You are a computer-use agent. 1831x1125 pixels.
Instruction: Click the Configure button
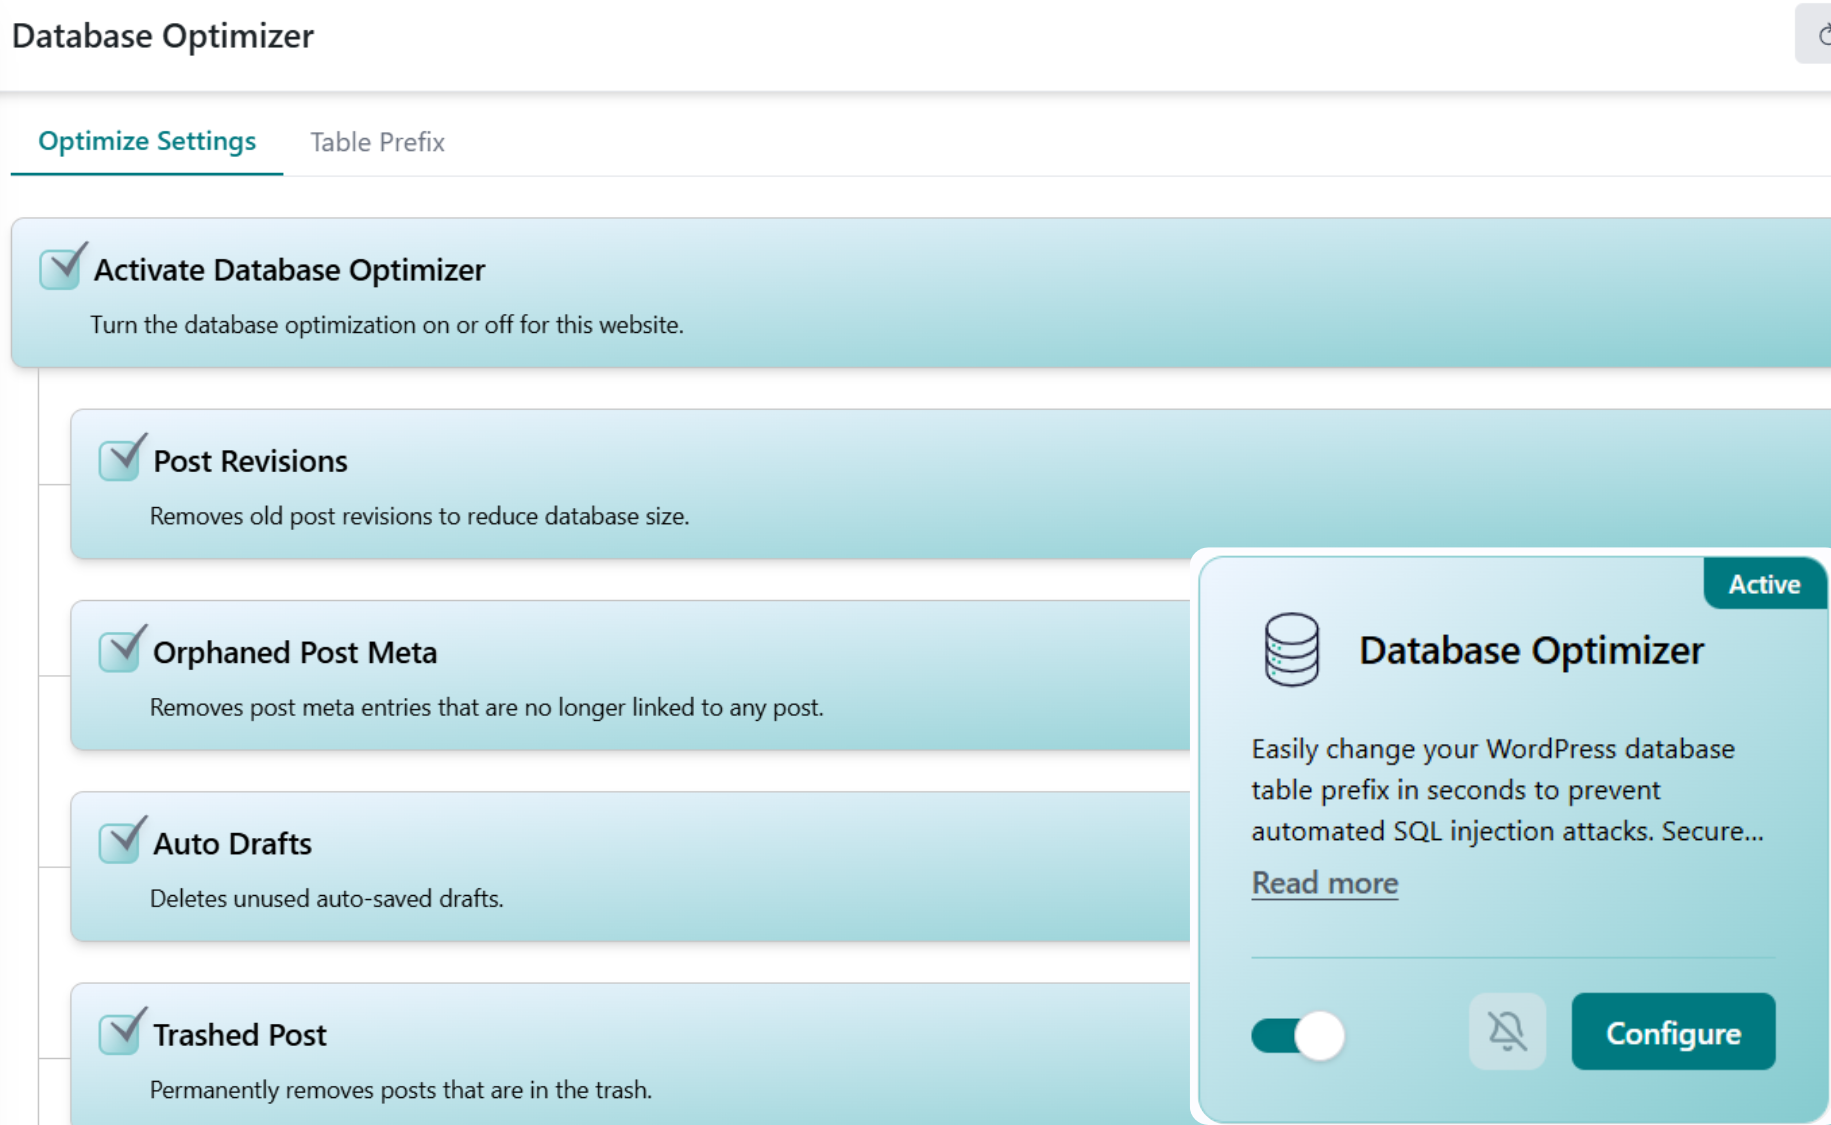tap(1673, 1032)
